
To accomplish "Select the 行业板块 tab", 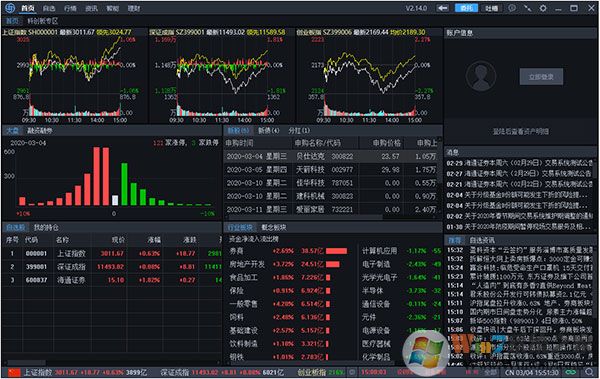I will click(240, 227).
